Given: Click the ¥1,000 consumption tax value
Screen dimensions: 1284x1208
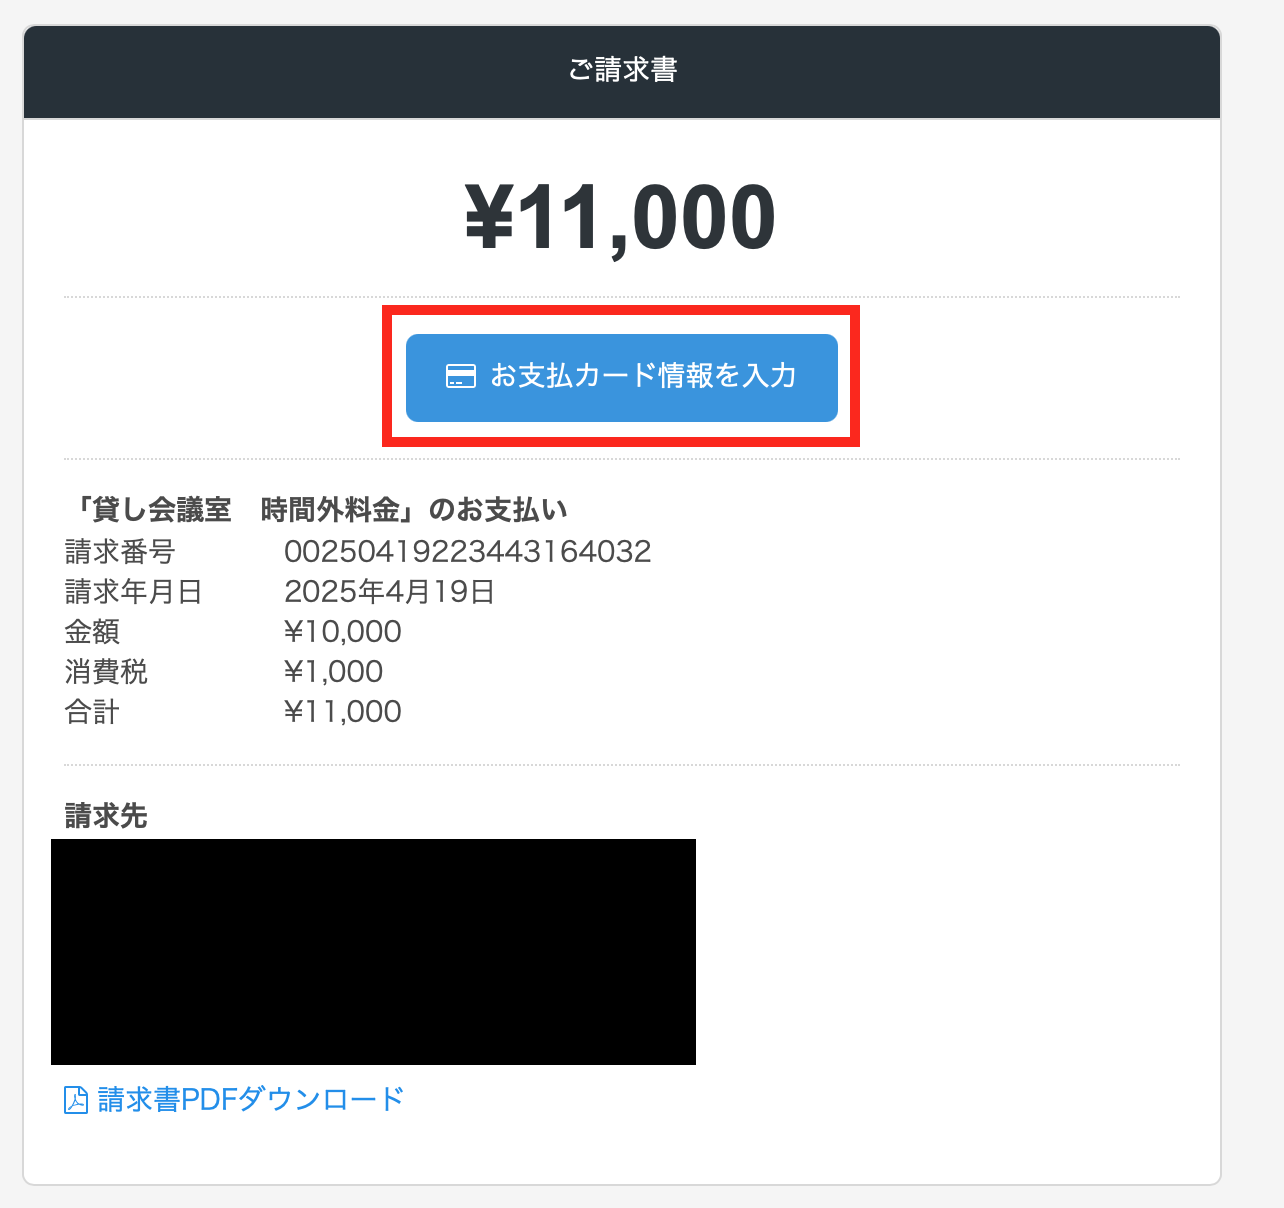Looking at the screenshot, I should (333, 672).
